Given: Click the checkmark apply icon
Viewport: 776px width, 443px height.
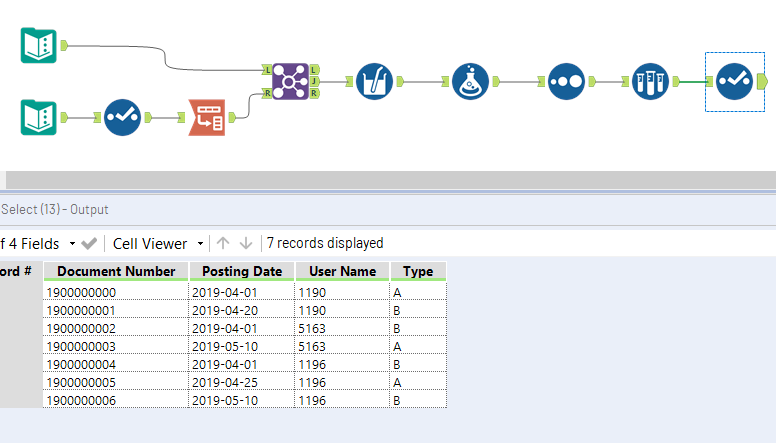Looking at the screenshot, I should (89, 243).
